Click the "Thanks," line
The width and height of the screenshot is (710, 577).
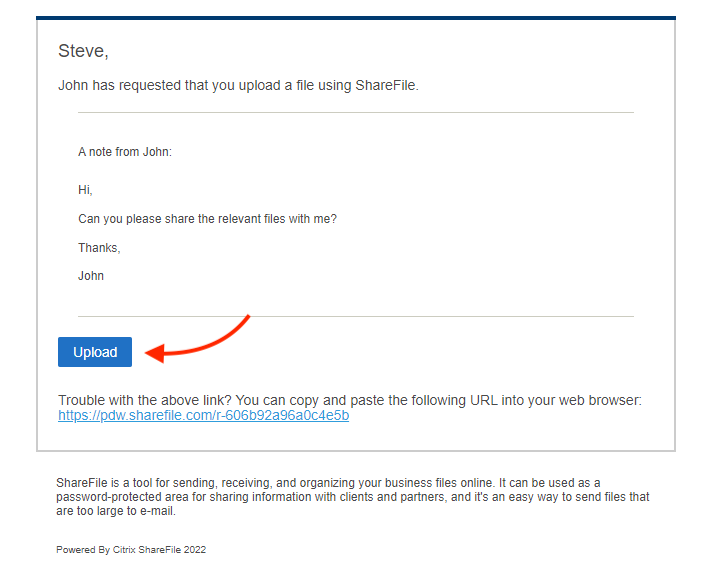(99, 248)
